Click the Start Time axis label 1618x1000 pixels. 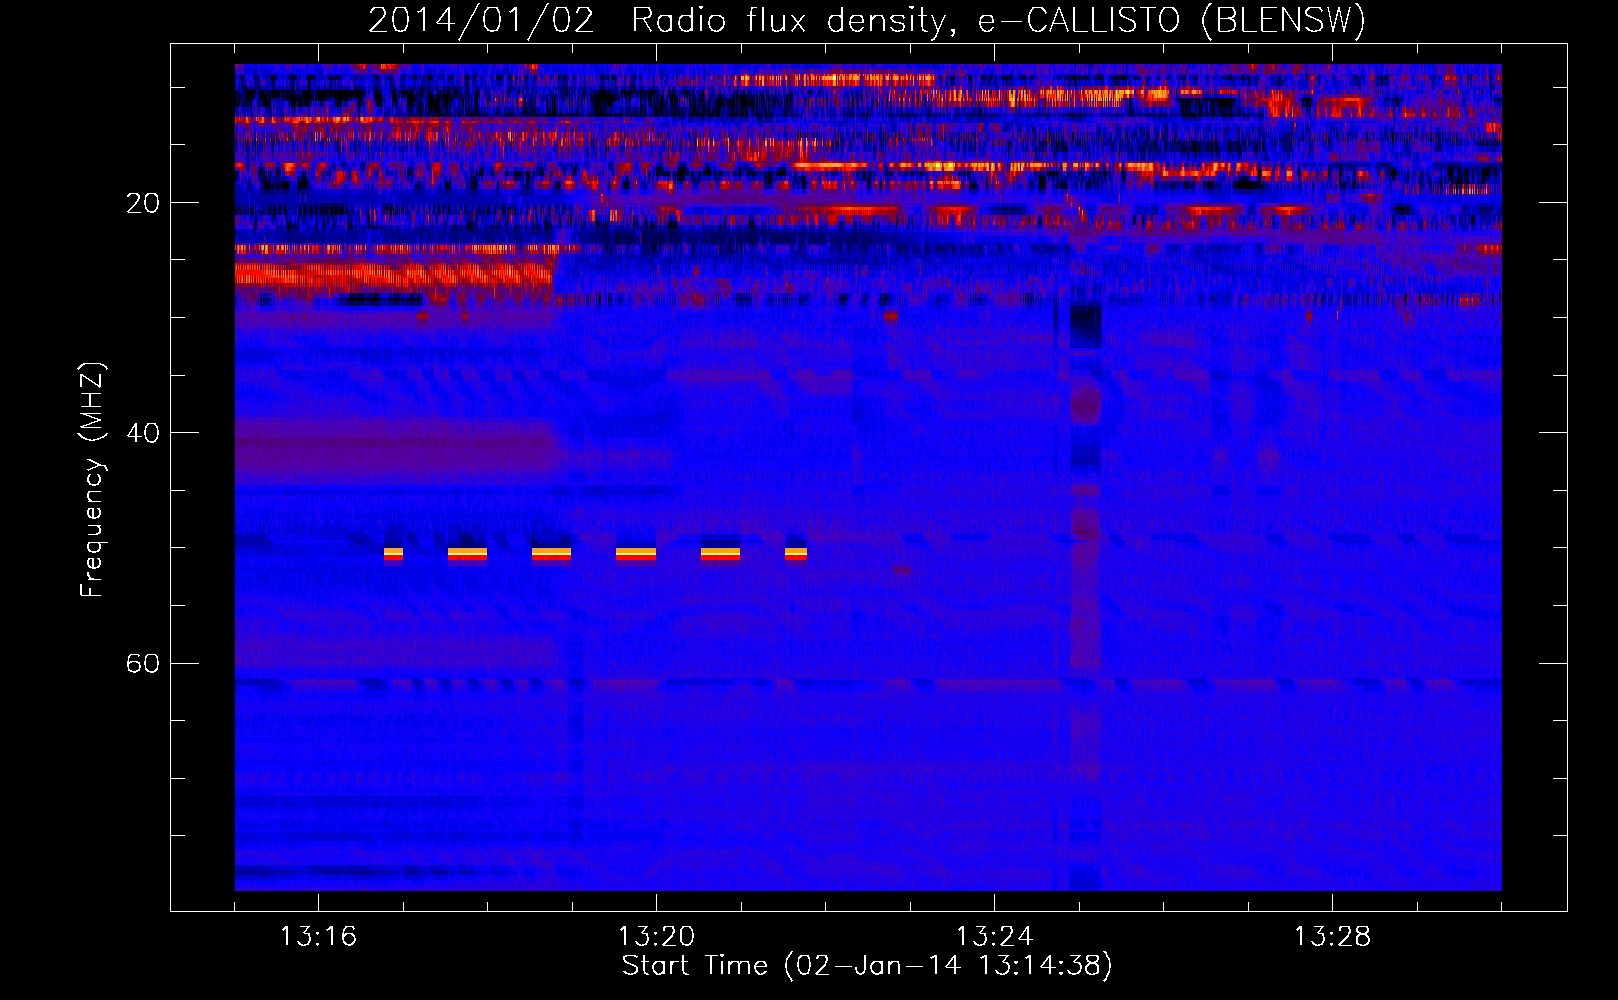[867, 966]
